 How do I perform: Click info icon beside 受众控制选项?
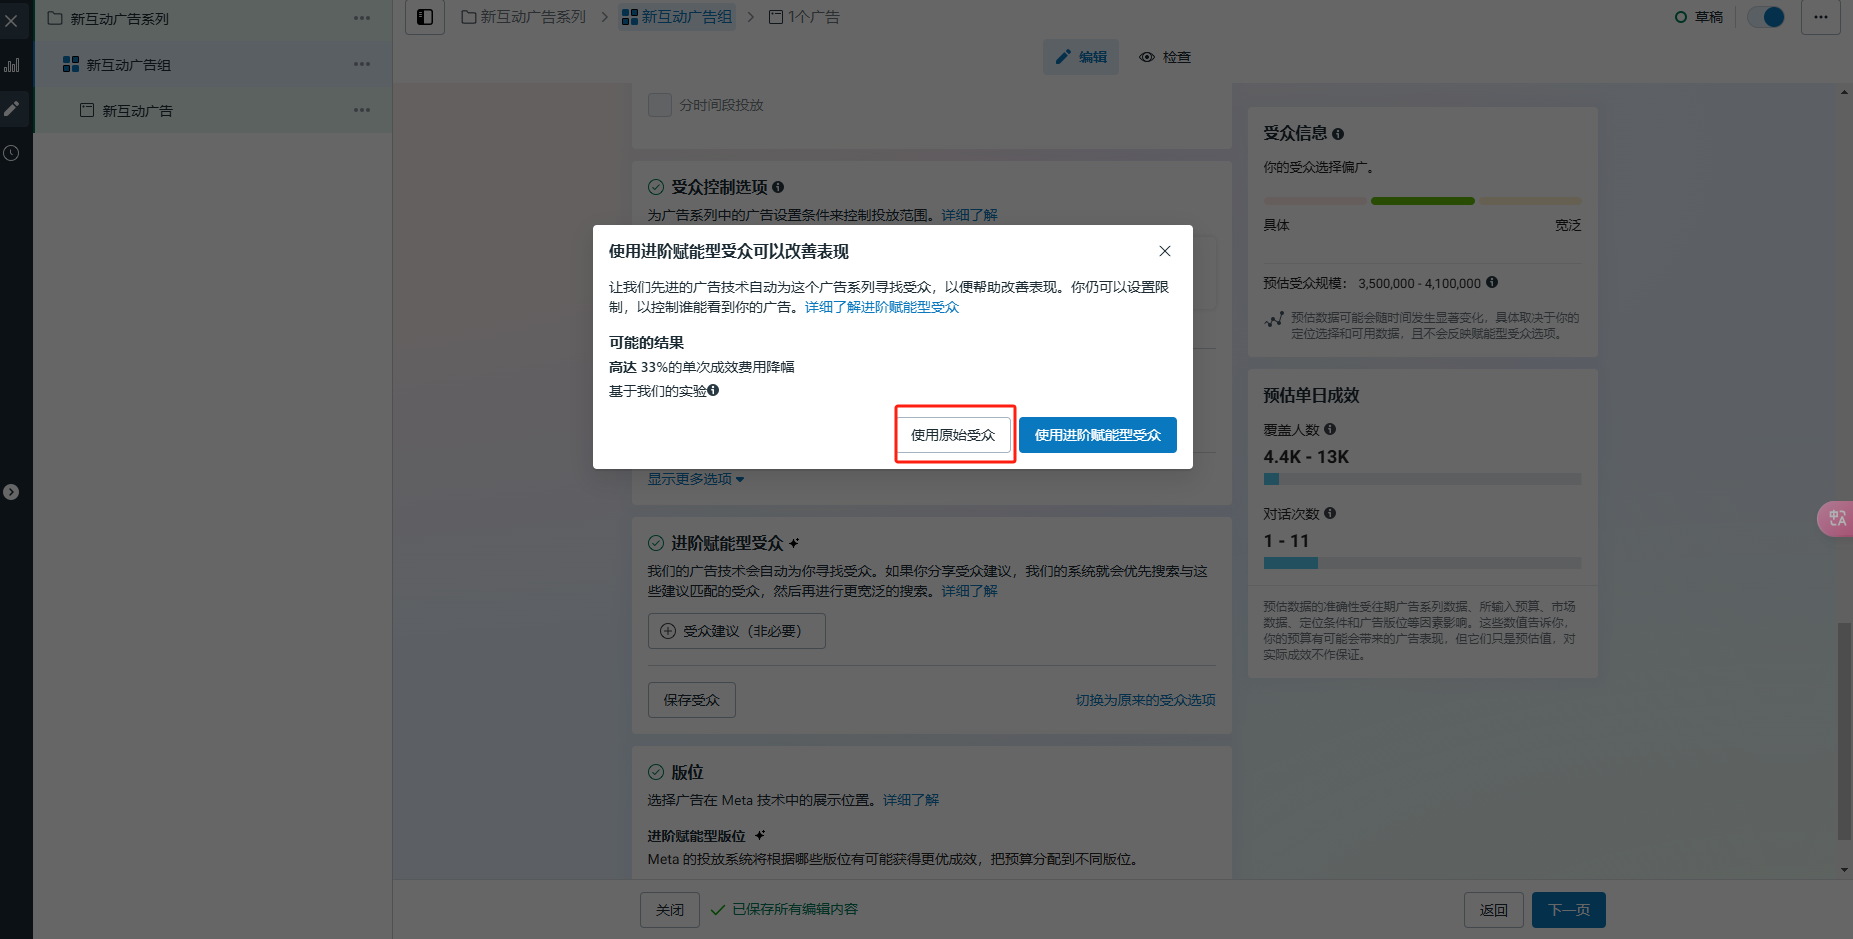click(778, 187)
